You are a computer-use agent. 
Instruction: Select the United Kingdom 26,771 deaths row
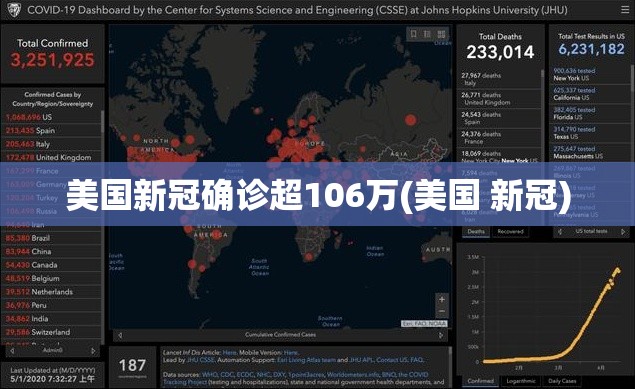(x=499, y=98)
